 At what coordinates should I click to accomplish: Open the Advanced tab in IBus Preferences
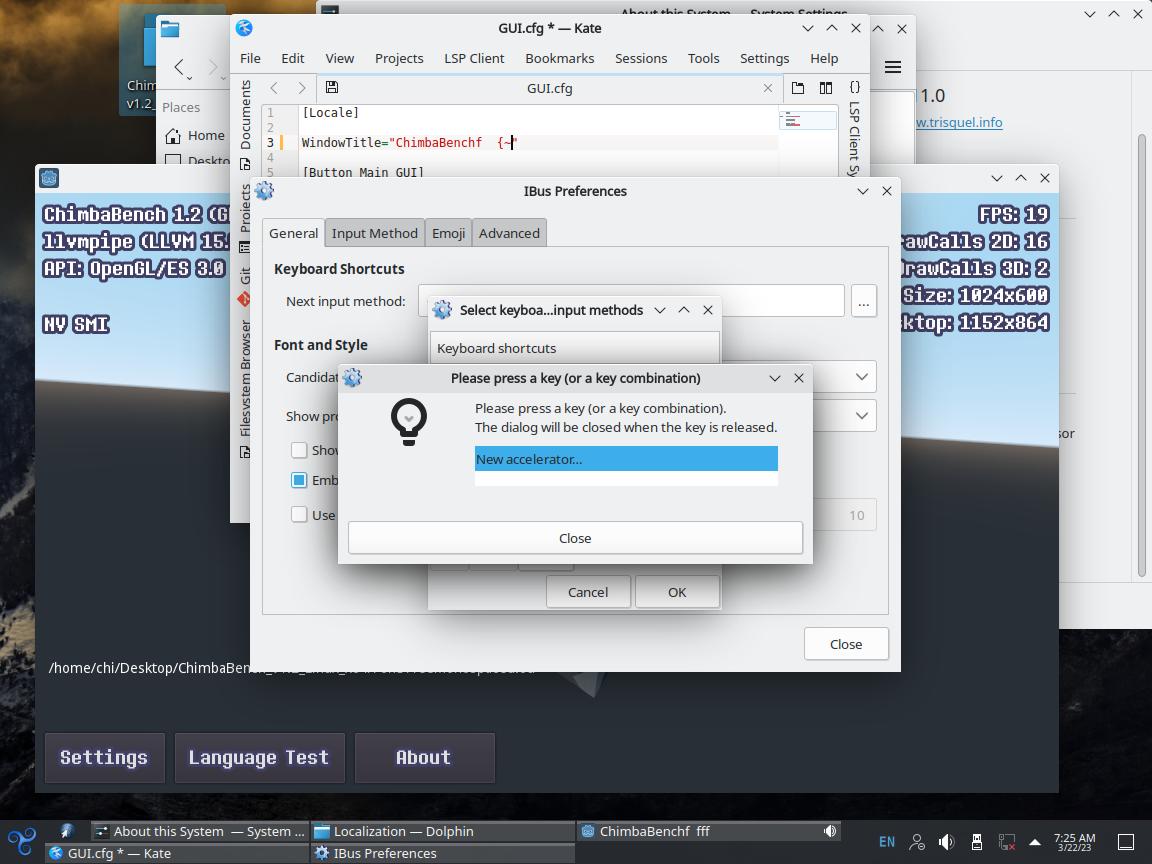(509, 233)
